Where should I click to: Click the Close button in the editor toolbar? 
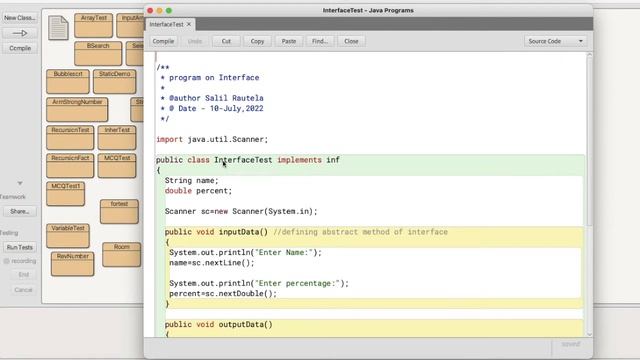(351, 41)
